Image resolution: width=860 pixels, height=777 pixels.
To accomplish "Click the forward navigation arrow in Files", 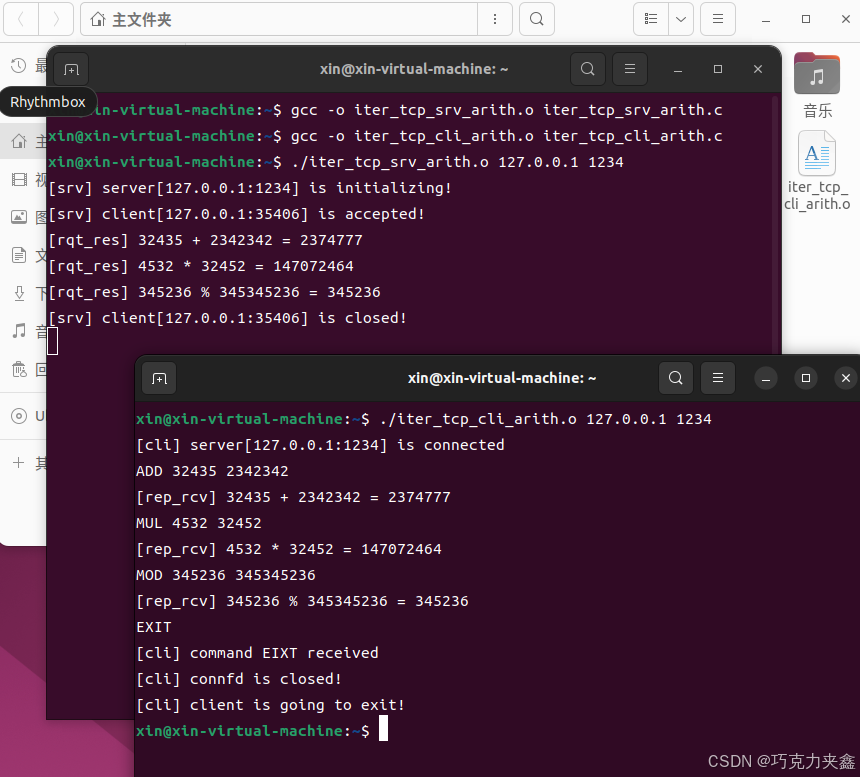I will click(56, 19).
